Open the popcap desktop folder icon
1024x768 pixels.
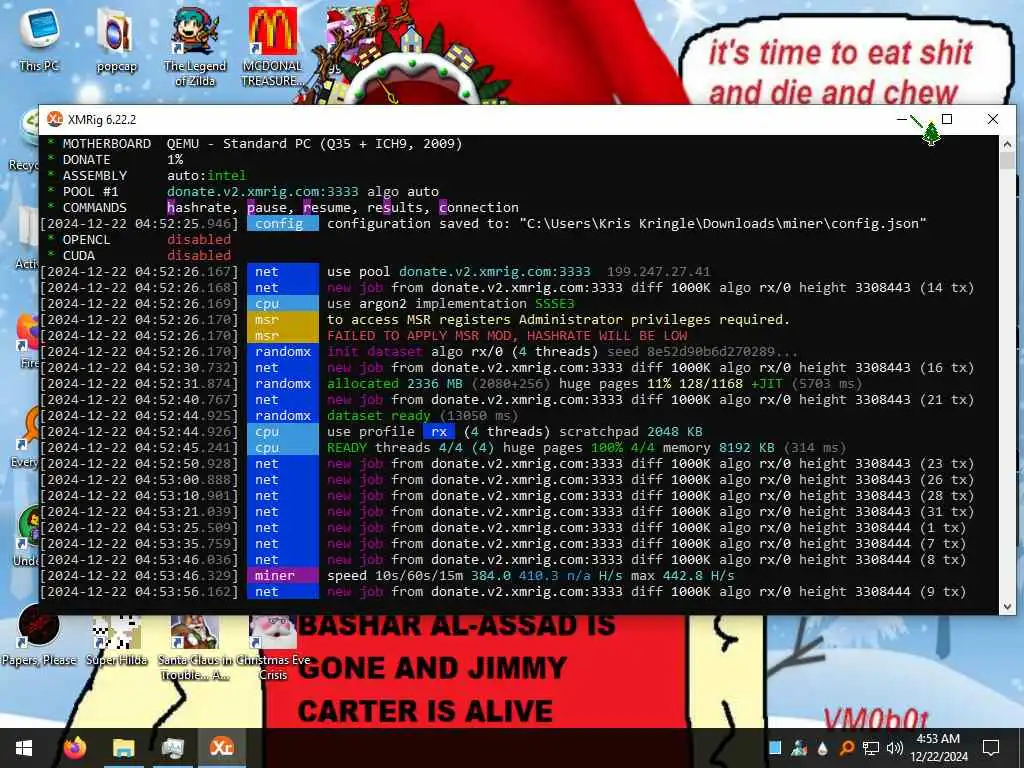pos(116,39)
